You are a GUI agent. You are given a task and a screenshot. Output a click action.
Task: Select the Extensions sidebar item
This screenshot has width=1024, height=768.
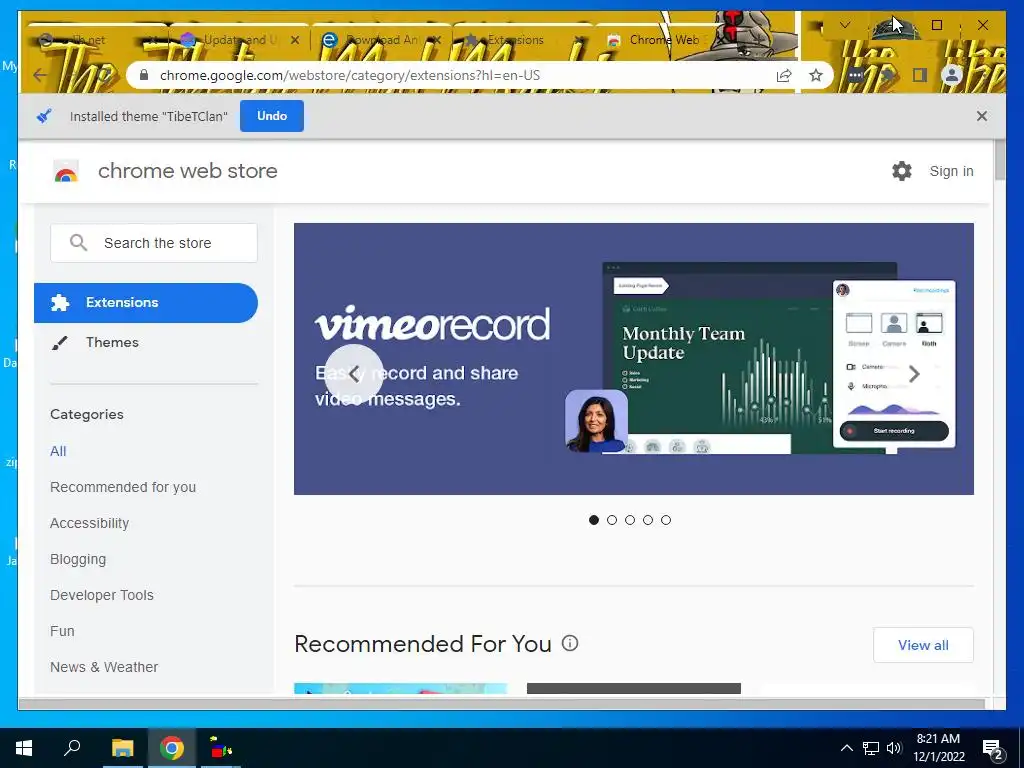[146, 302]
